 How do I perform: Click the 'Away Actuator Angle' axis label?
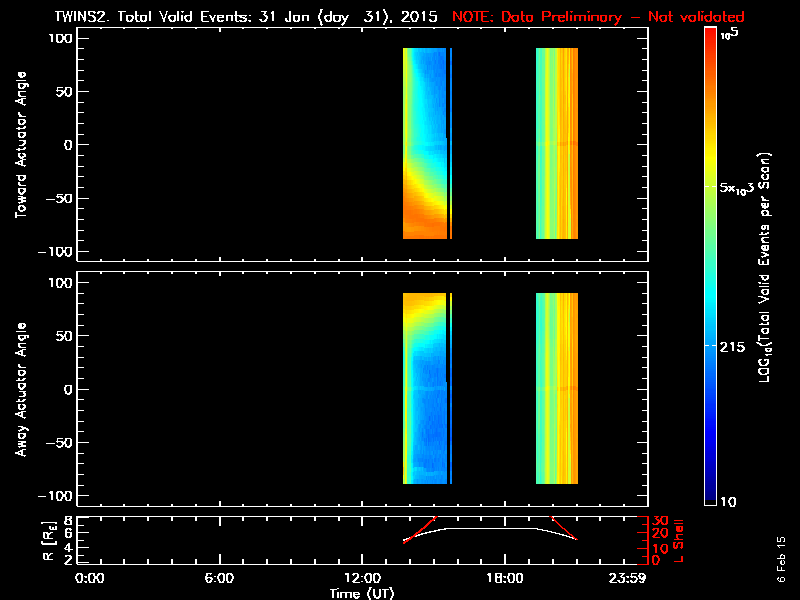[x=21, y=389]
